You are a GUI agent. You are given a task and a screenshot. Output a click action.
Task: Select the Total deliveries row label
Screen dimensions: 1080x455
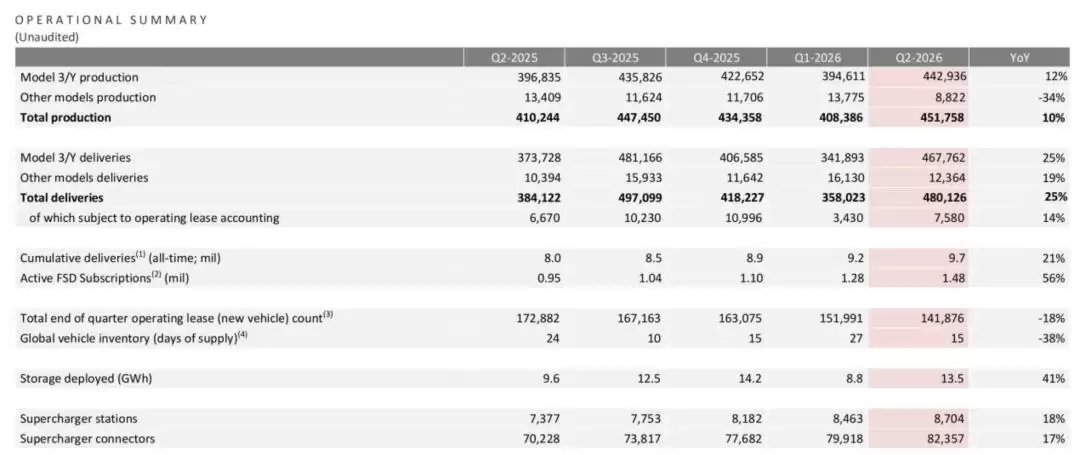(x=62, y=198)
